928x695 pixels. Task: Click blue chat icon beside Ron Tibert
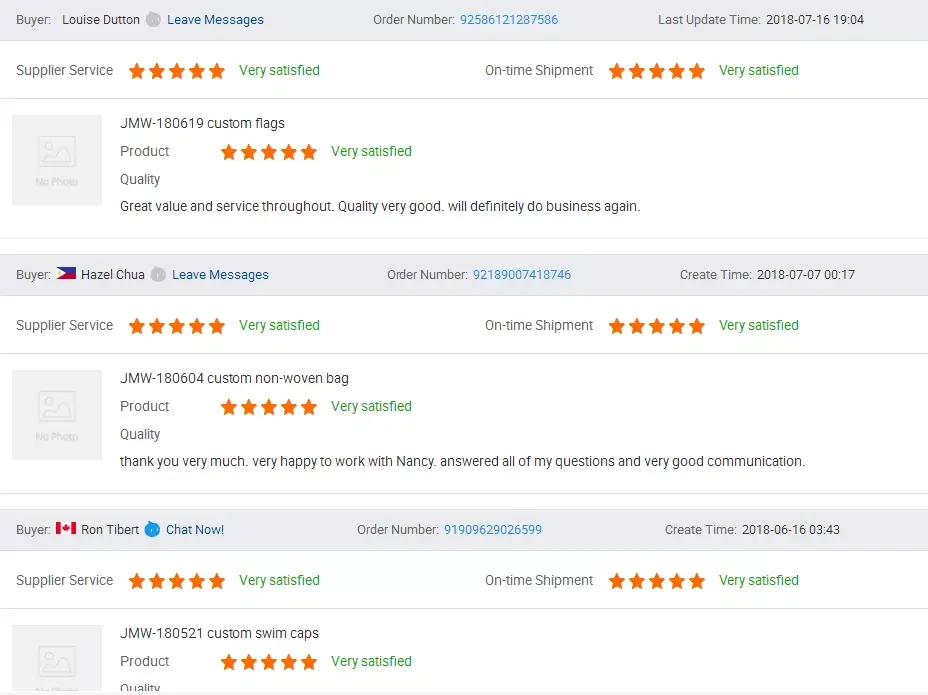click(152, 530)
